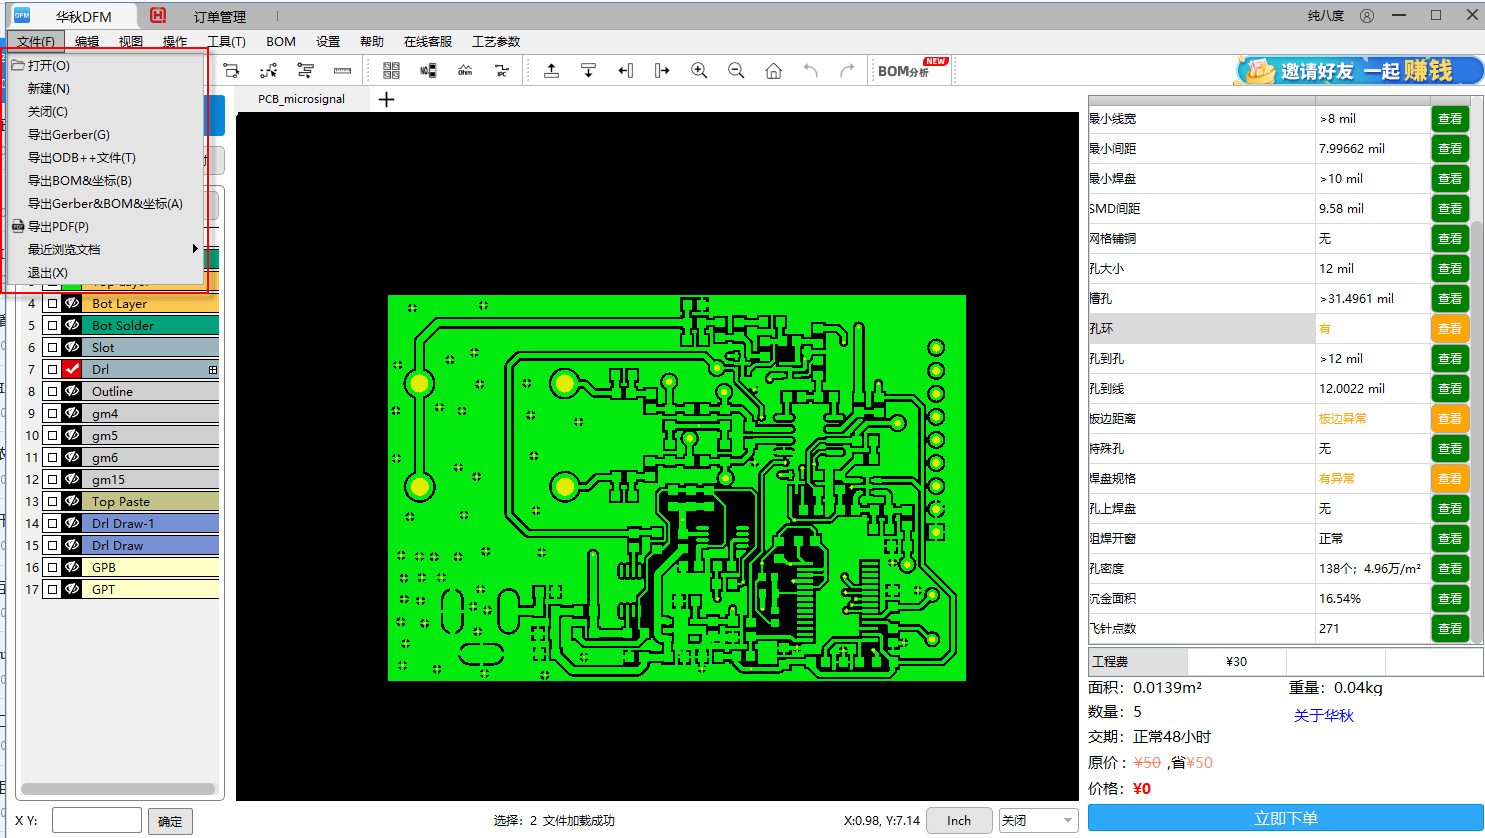This screenshot has height=838, width=1485.
Task: Click the zoom in magnifier icon
Action: click(x=699, y=70)
